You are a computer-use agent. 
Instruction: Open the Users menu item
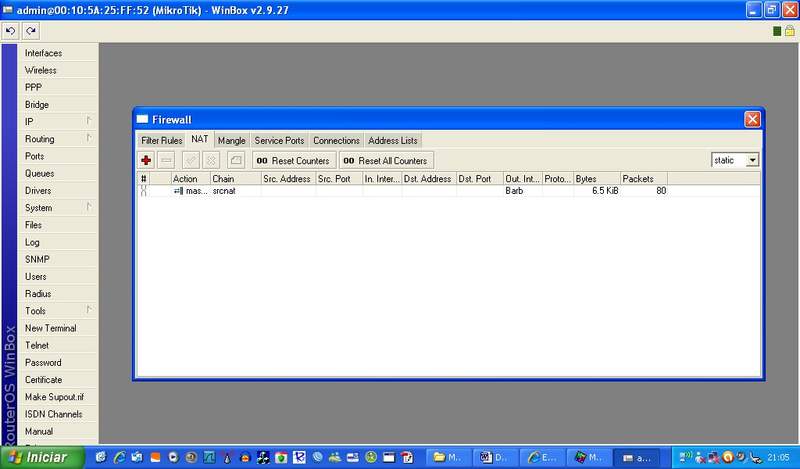point(58,277)
